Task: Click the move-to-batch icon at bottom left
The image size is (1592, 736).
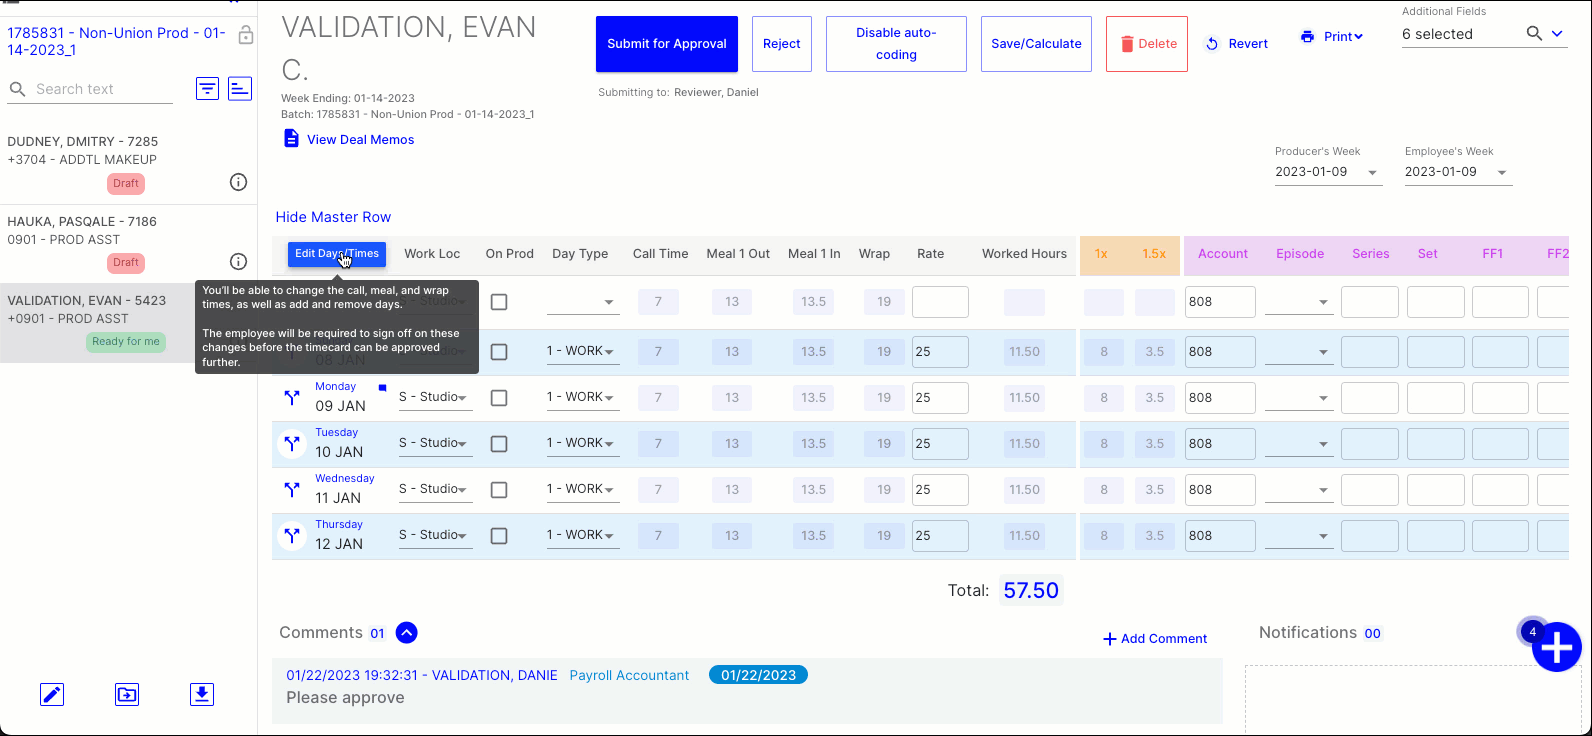Action: pos(127,694)
